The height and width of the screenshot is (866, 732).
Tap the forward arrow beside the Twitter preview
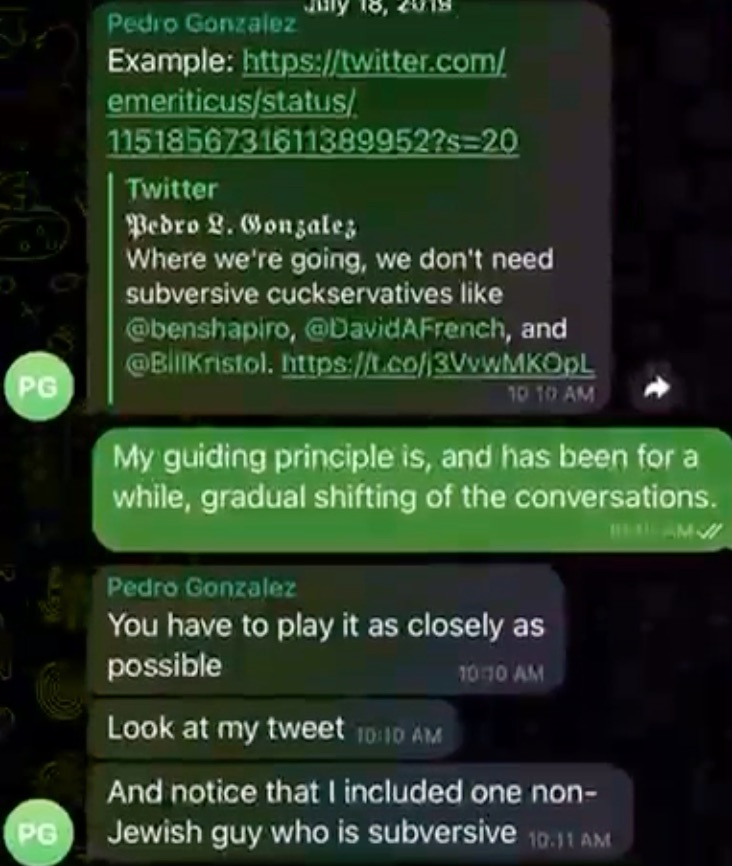point(657,389)
